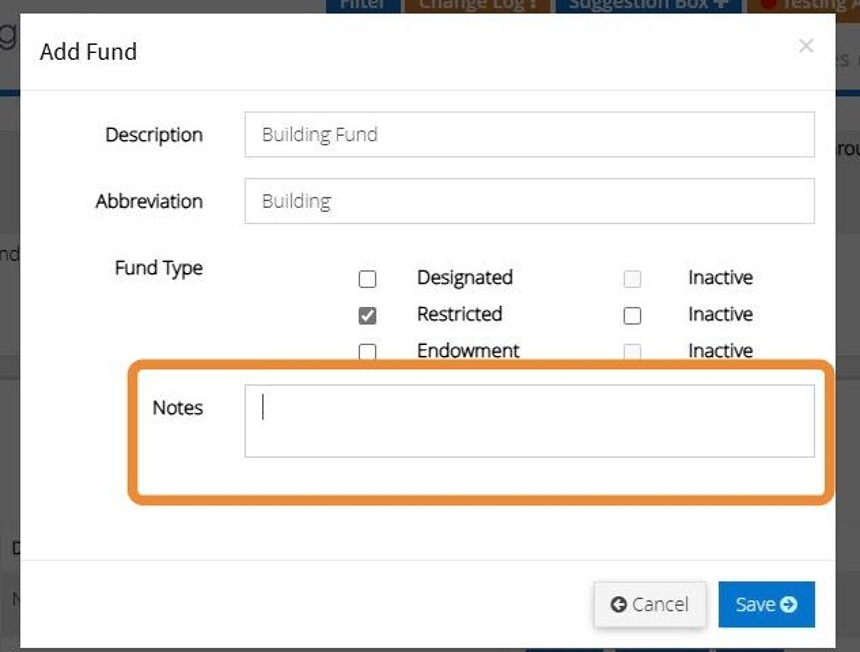Viewport: 860px width, 652px height.
Task: Check the Inactive box beside Designated
Action: pyautogui.click(x=632, y=279)
